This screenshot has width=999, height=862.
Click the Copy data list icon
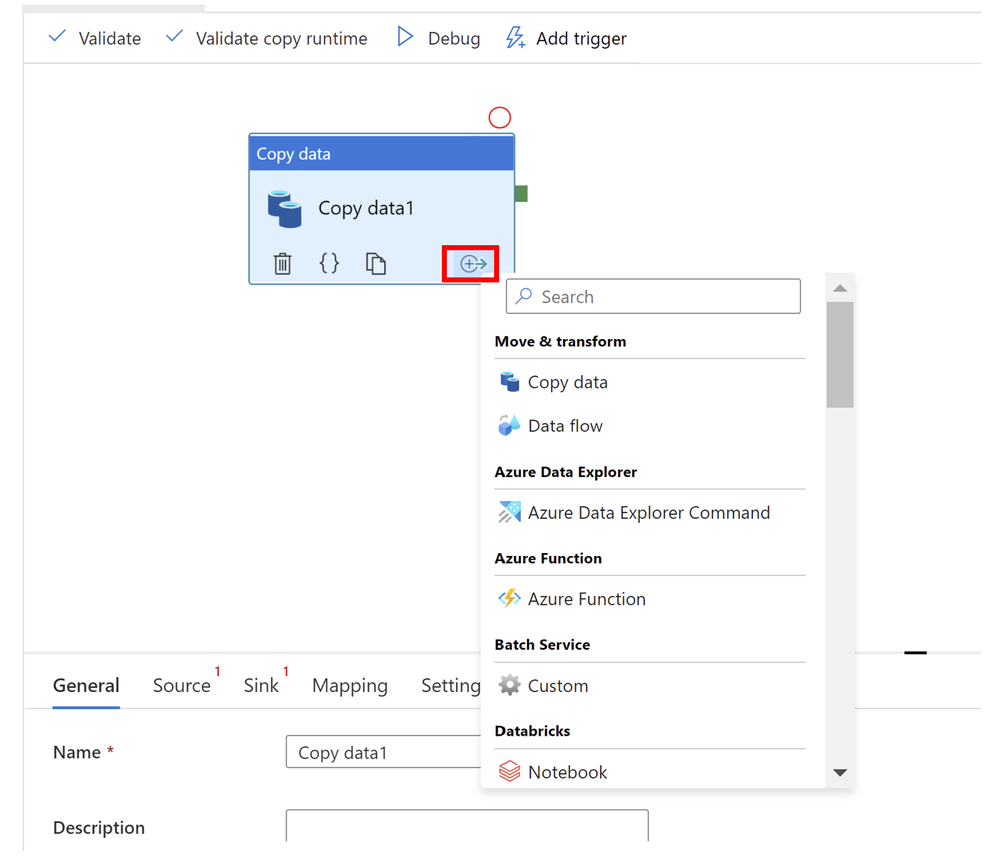coord(509,382)
